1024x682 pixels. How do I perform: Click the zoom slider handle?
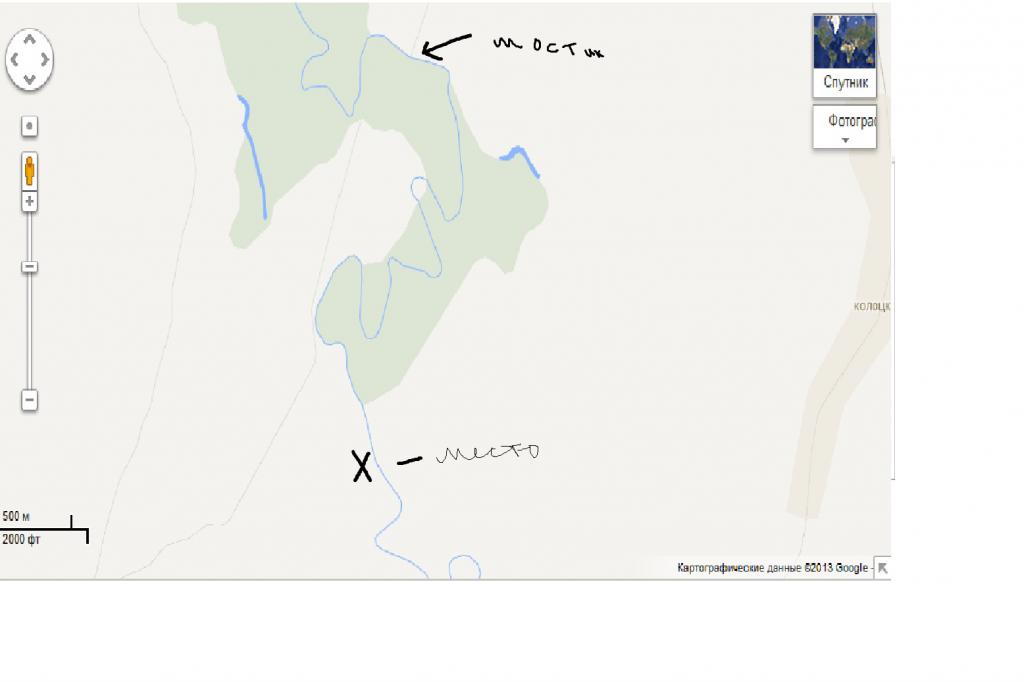[x=29, y=267]
